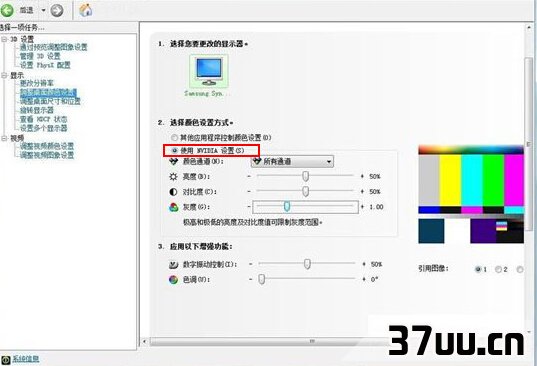Open the Home icon in toolbar
This screenshot has height=366, width=537.
[x=85, y=10]
